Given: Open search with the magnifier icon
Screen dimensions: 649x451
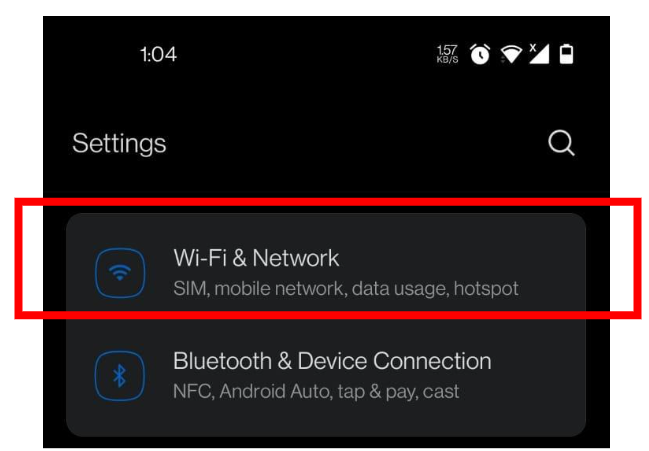Looking at the screenshot, I should [561, 143].
